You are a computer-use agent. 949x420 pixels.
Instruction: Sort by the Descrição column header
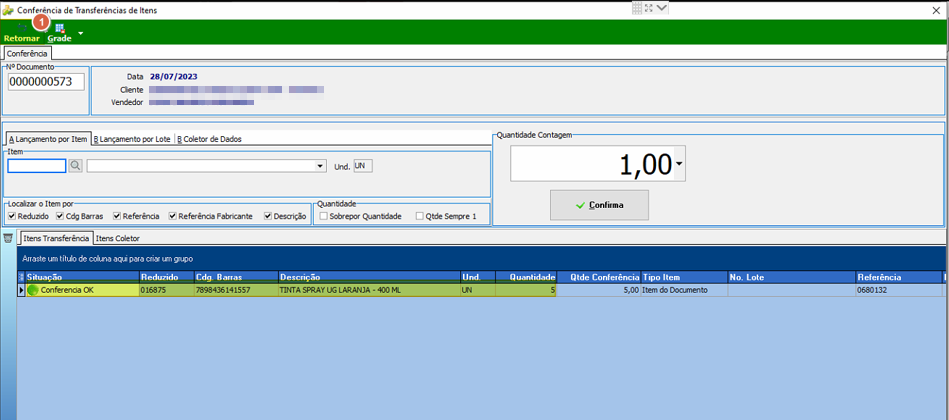click(x=369, y=277)
